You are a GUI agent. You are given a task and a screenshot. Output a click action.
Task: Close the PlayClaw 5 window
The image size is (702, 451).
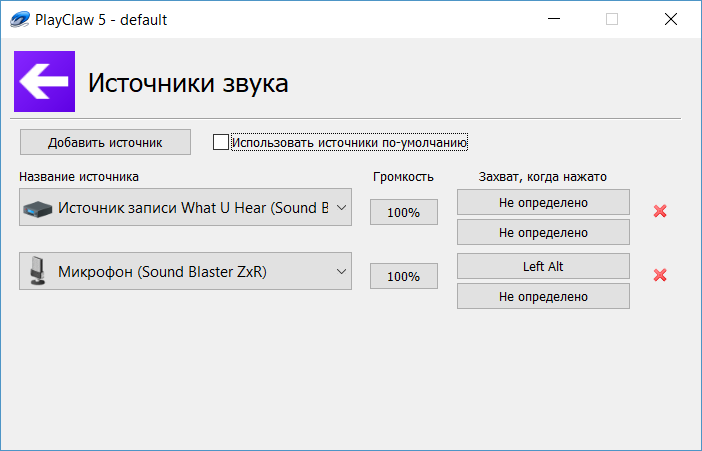click(x=670, y=19)
